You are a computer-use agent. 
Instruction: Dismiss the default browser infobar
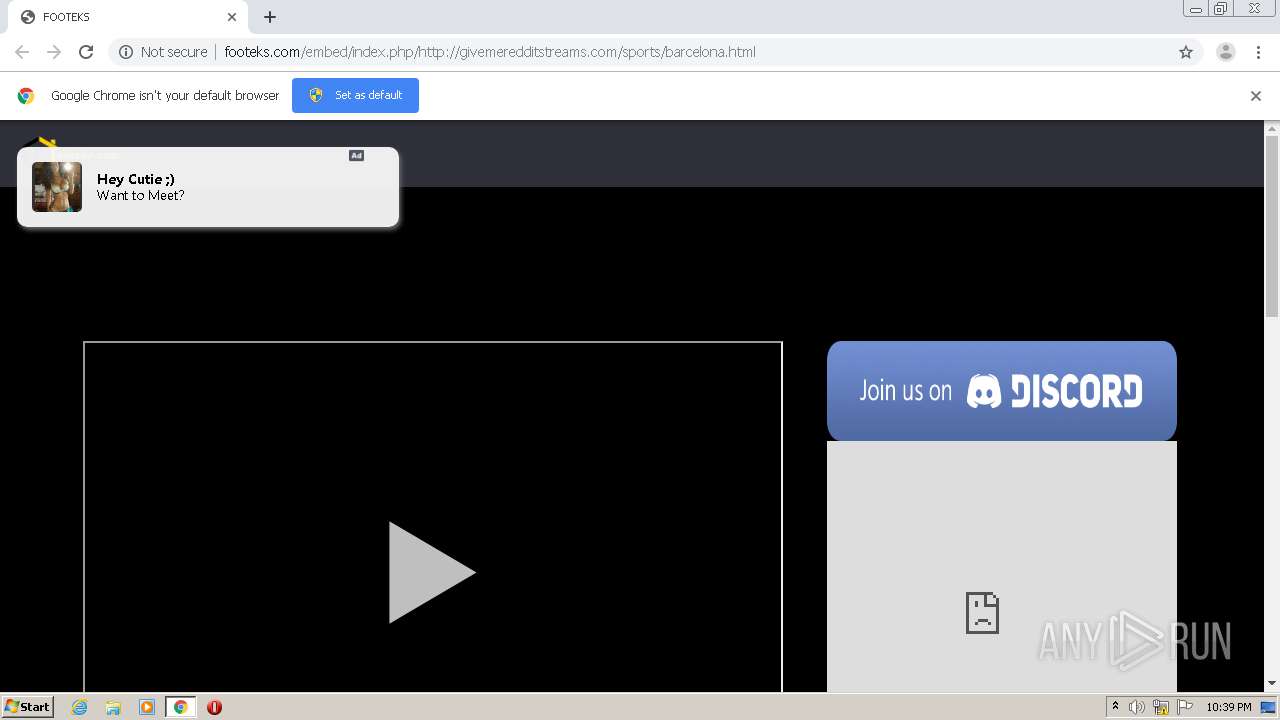coord(1256,96)
